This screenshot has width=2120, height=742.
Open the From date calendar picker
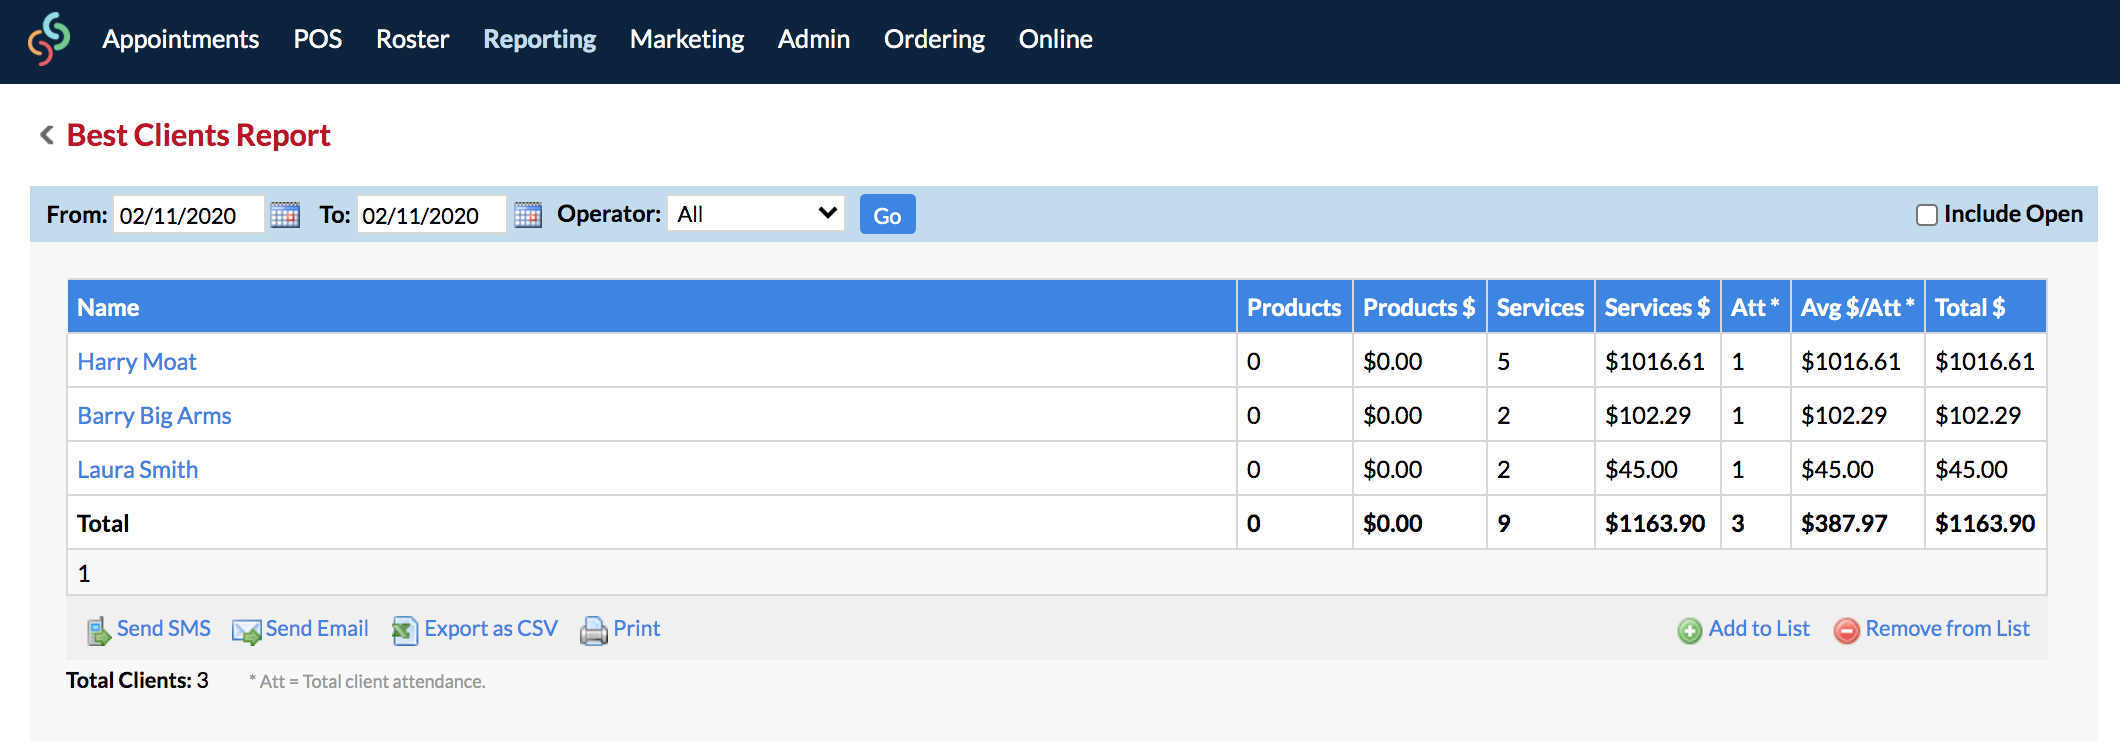(x=285, y=215)
